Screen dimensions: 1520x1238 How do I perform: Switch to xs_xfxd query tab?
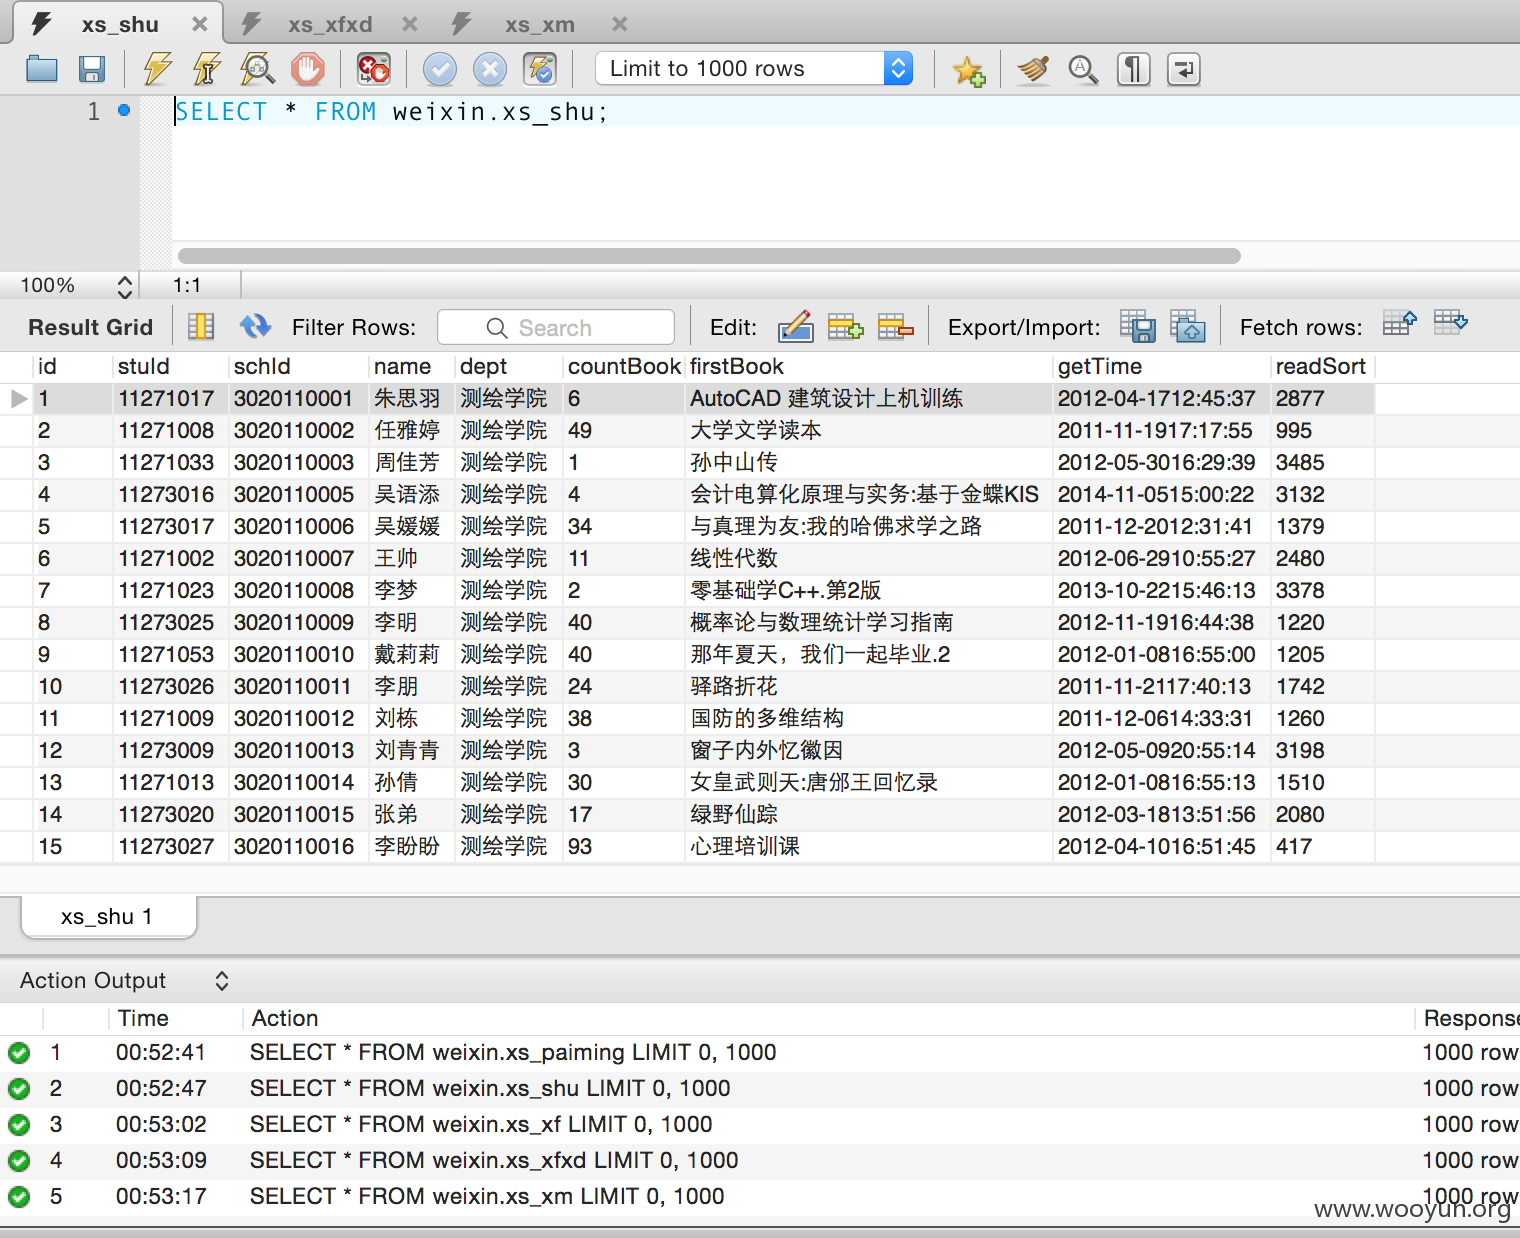330,24
